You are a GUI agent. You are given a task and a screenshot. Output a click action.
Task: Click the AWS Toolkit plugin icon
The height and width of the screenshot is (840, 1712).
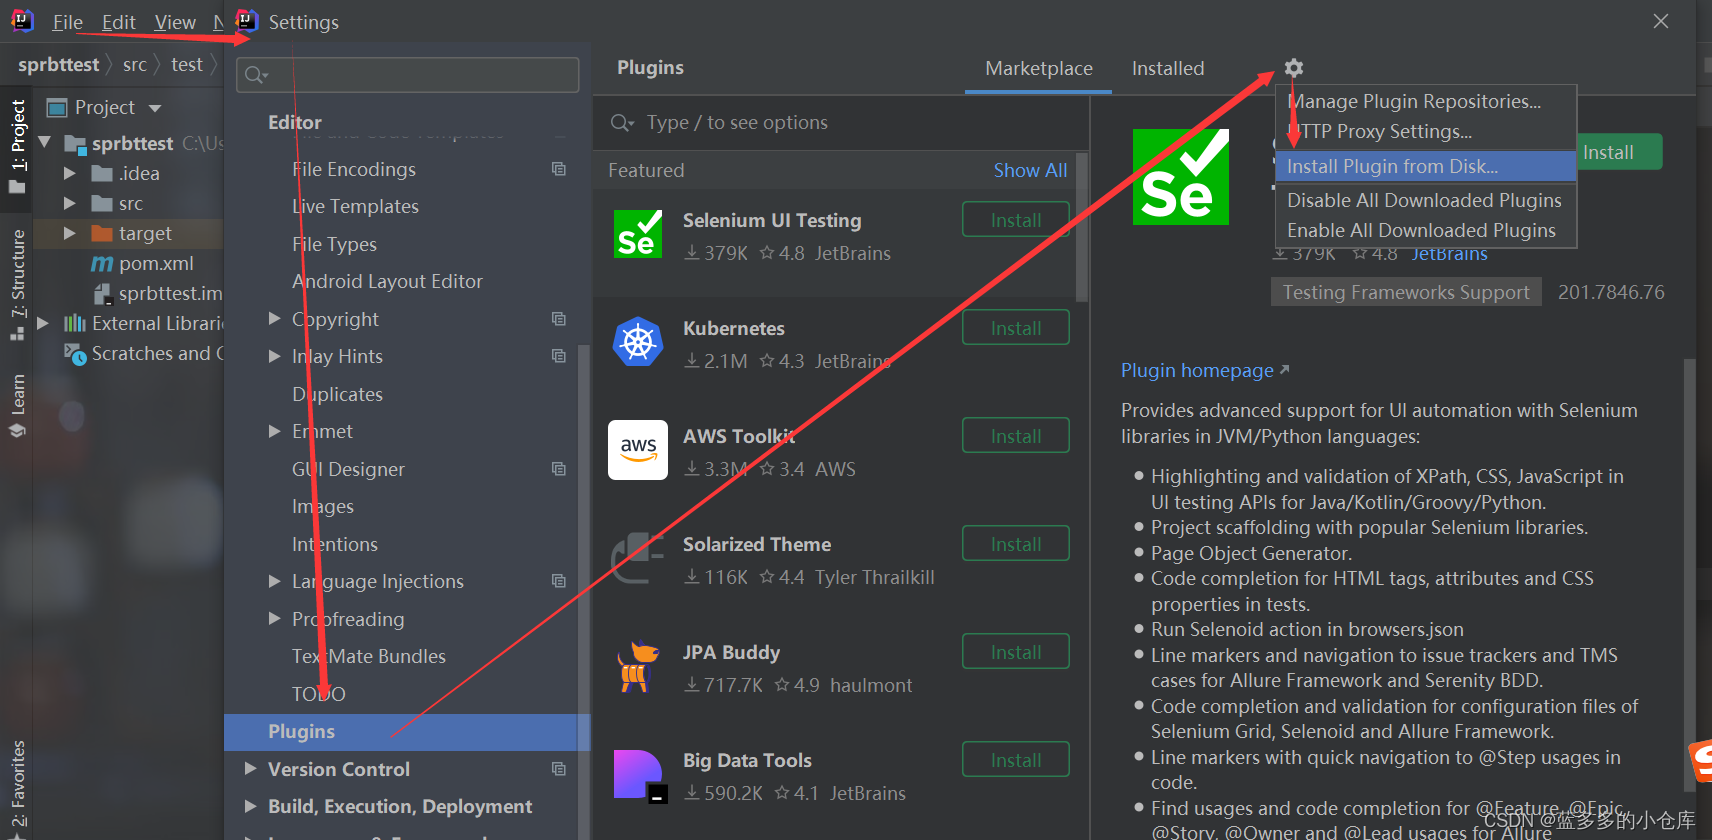[x=638, y=450]
